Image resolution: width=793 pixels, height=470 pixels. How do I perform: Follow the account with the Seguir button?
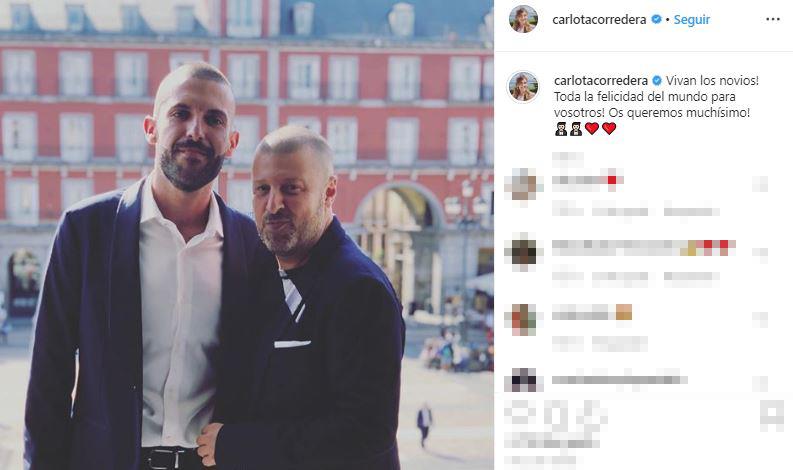click(x=692, y=20)
